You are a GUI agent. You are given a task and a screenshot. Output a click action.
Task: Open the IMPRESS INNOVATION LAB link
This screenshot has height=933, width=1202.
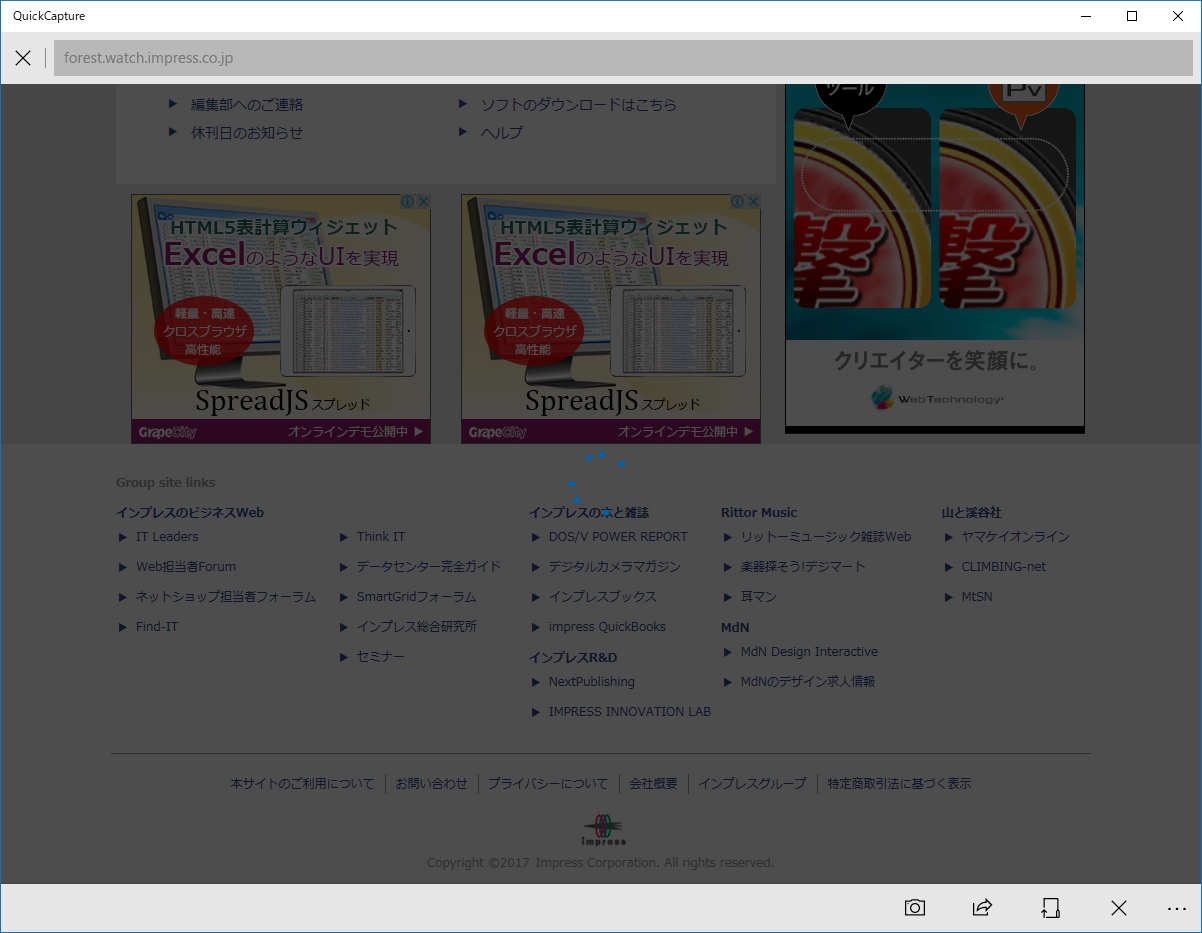coord(630,711)
